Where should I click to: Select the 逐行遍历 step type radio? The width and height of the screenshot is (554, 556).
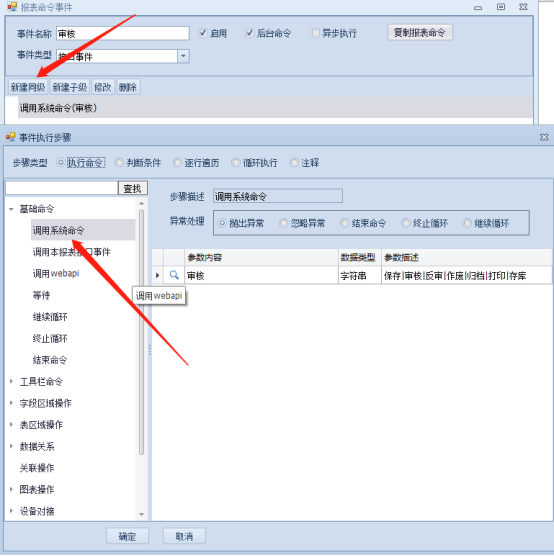[x=177, y=162]
